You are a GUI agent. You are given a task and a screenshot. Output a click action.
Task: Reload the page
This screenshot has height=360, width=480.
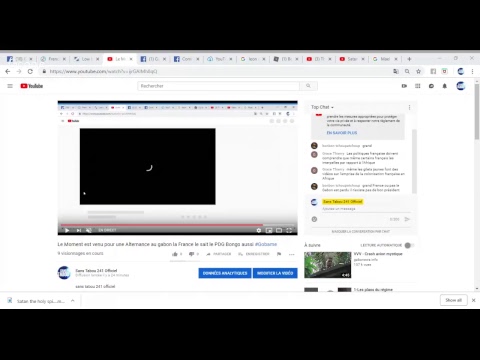pyautogui.click(x=30, y=71)
